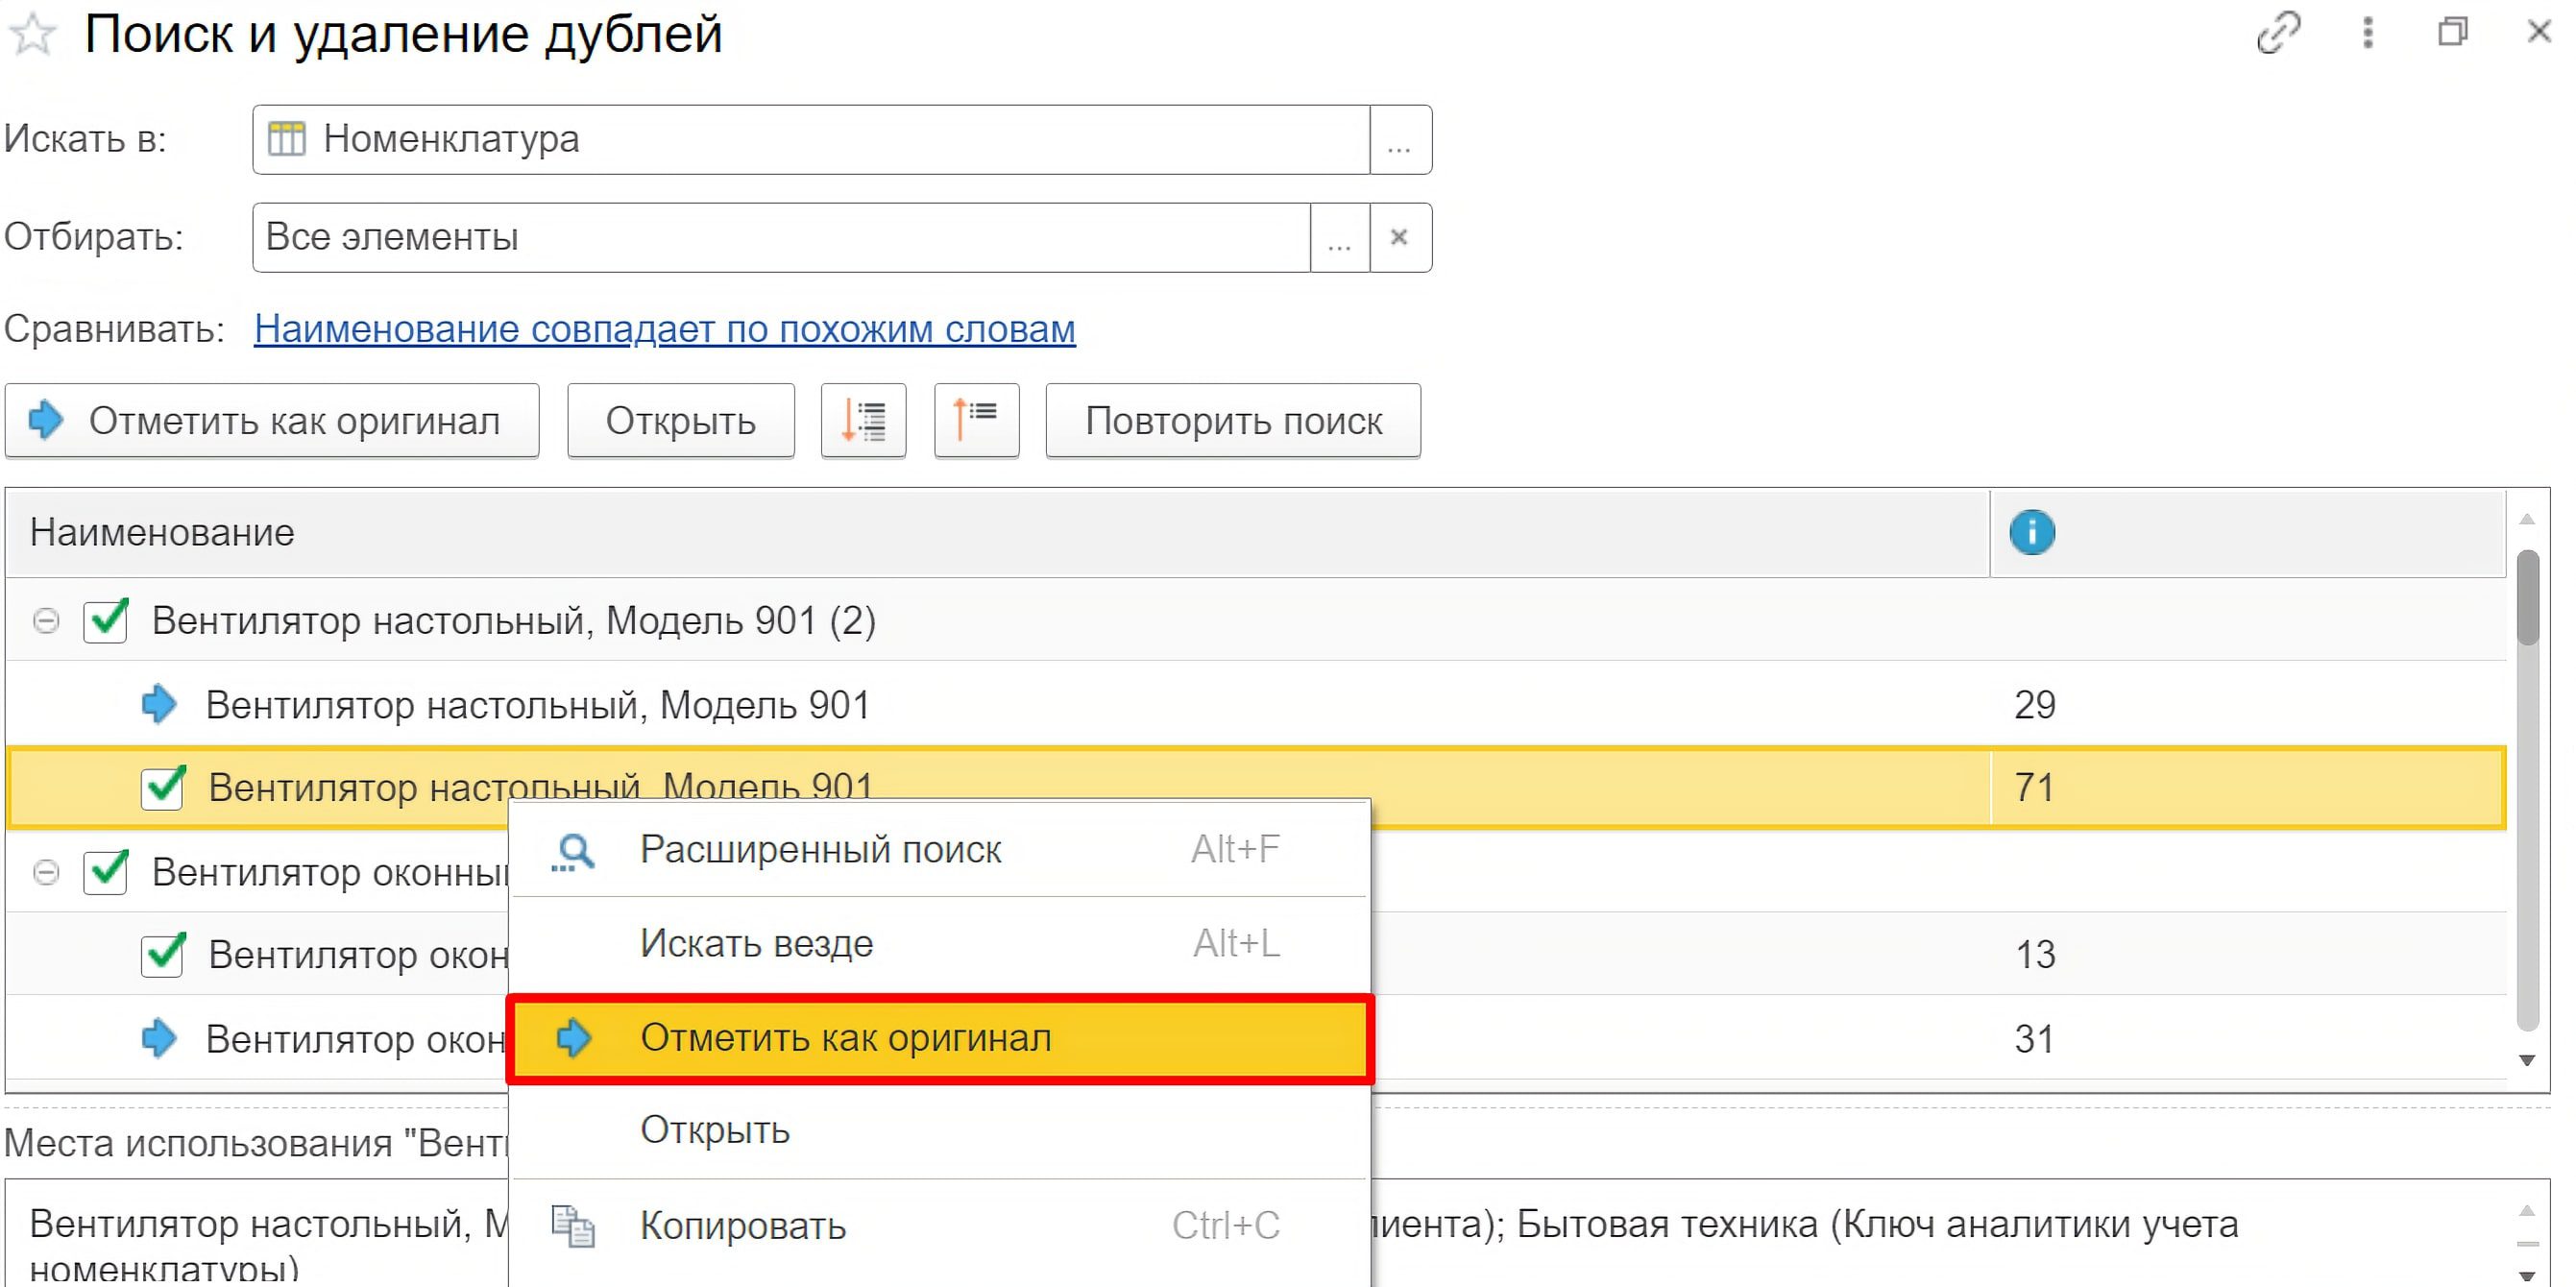Click the Наименование column header
Image resolution: width=2576 pixels, height=1287 pixels.
[x=997, y=533]
